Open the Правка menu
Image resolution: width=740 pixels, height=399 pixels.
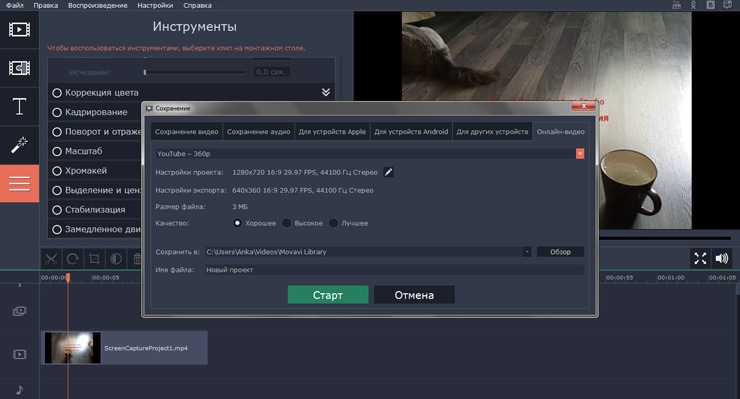(46, 5)
